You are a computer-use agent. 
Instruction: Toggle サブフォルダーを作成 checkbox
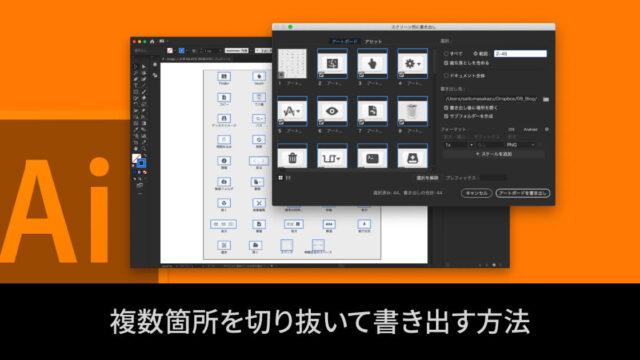[x=446, y=116]
